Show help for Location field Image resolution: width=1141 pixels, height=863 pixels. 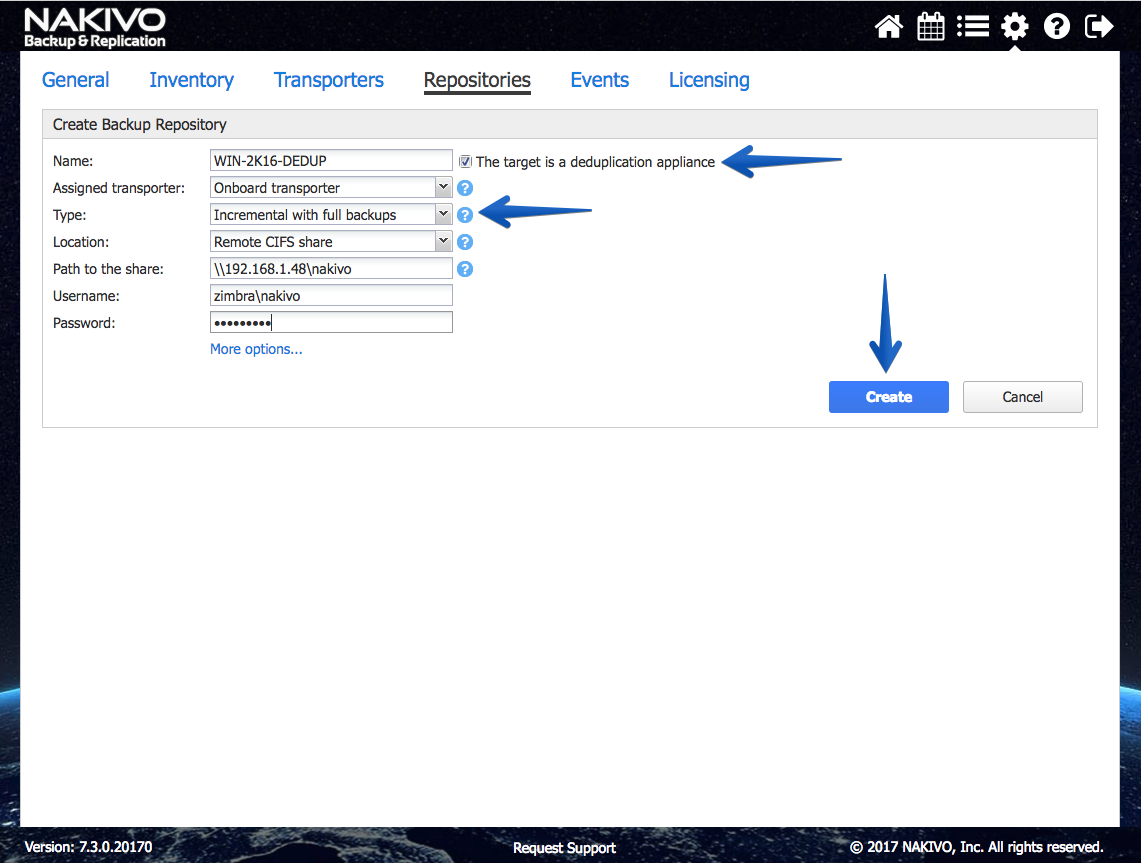coord(465,242)
